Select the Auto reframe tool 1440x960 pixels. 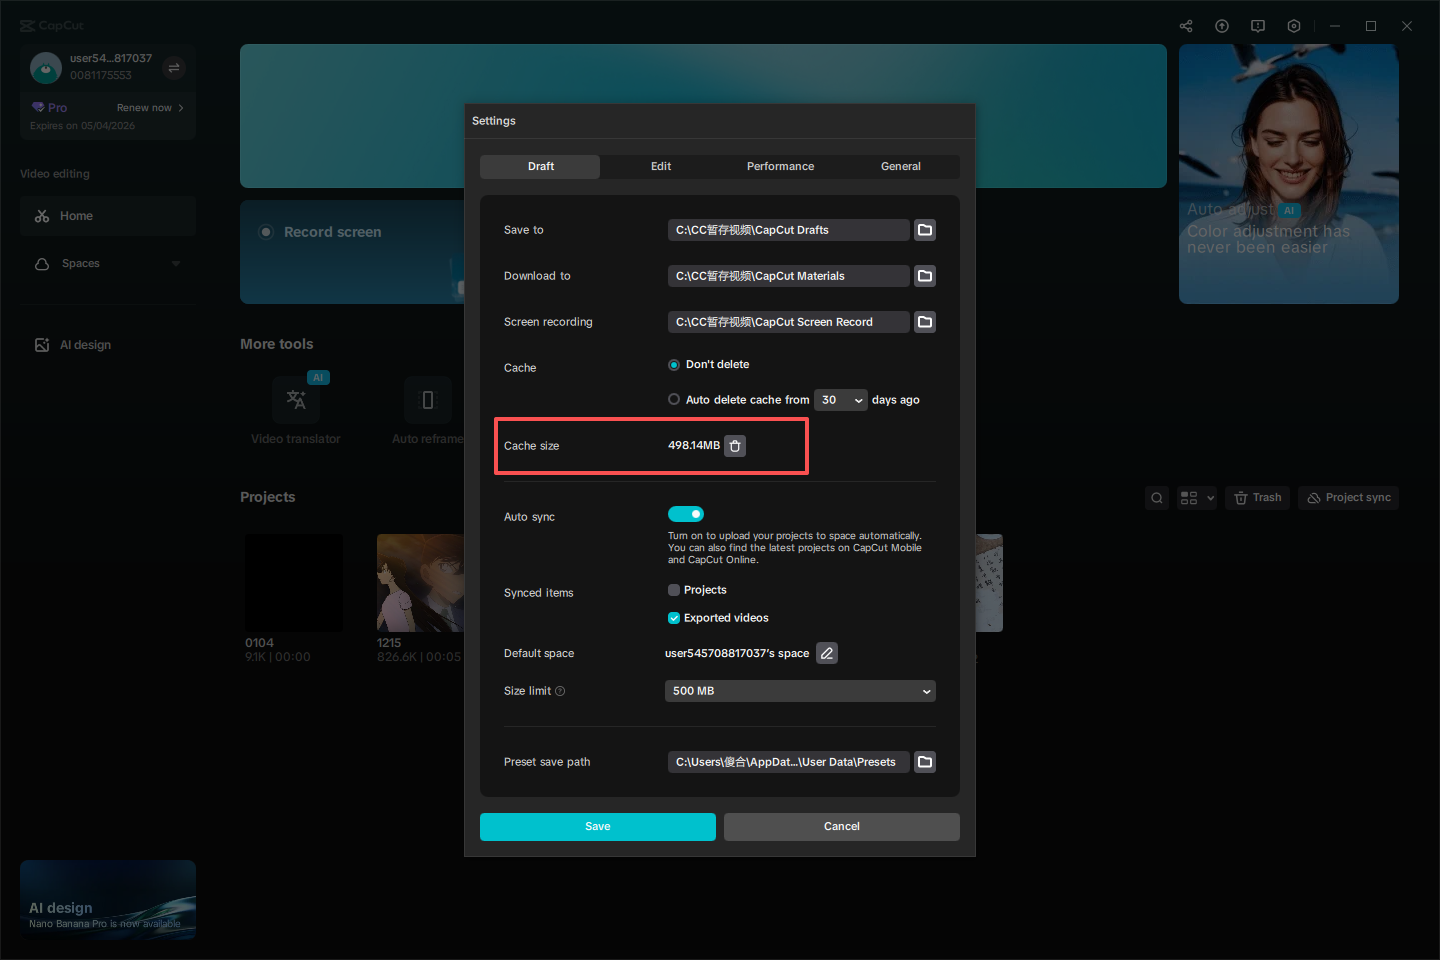point(427,400)
